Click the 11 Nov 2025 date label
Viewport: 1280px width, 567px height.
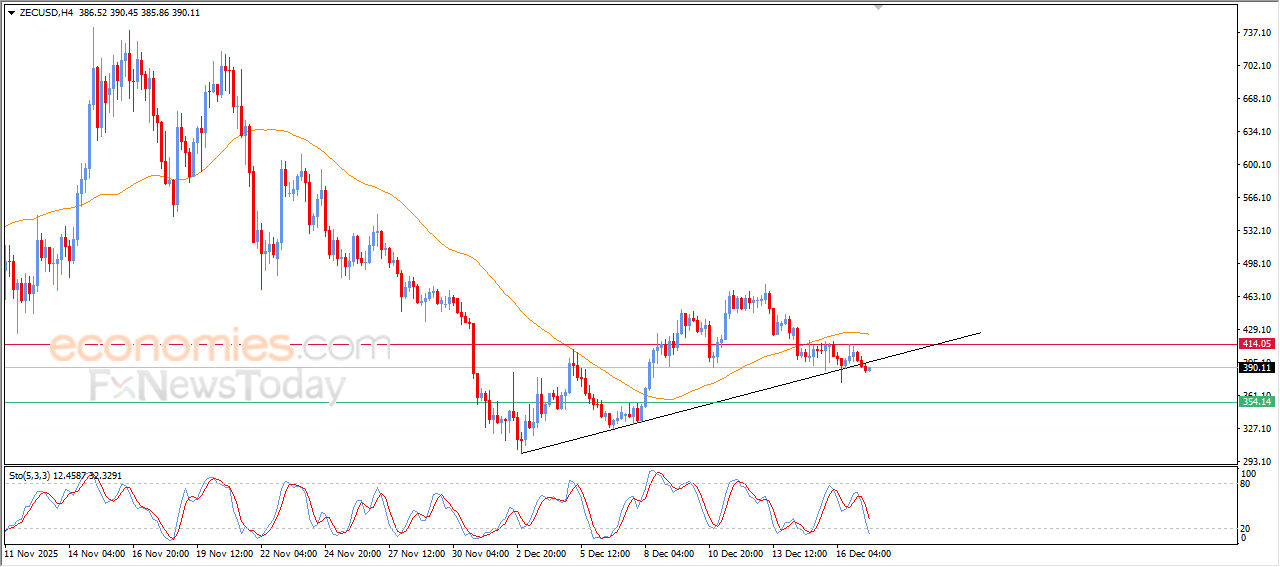(33, 553)
